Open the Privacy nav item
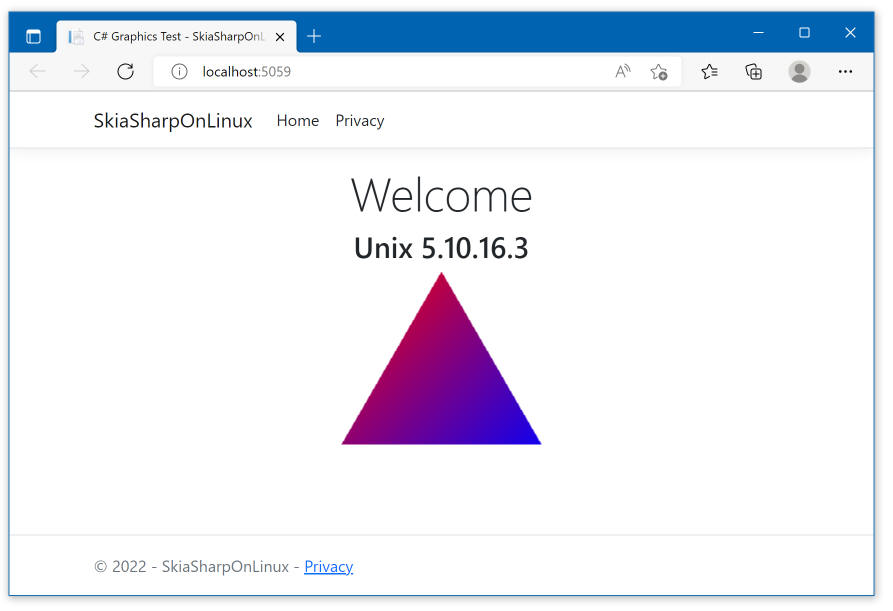 click(x=359, y=121)
